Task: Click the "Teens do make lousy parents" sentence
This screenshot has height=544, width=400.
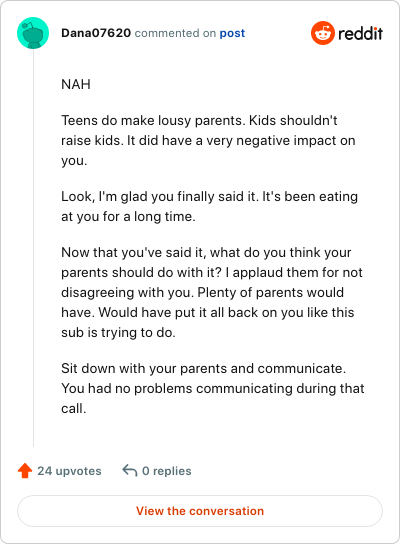Action: click(153, 120)
